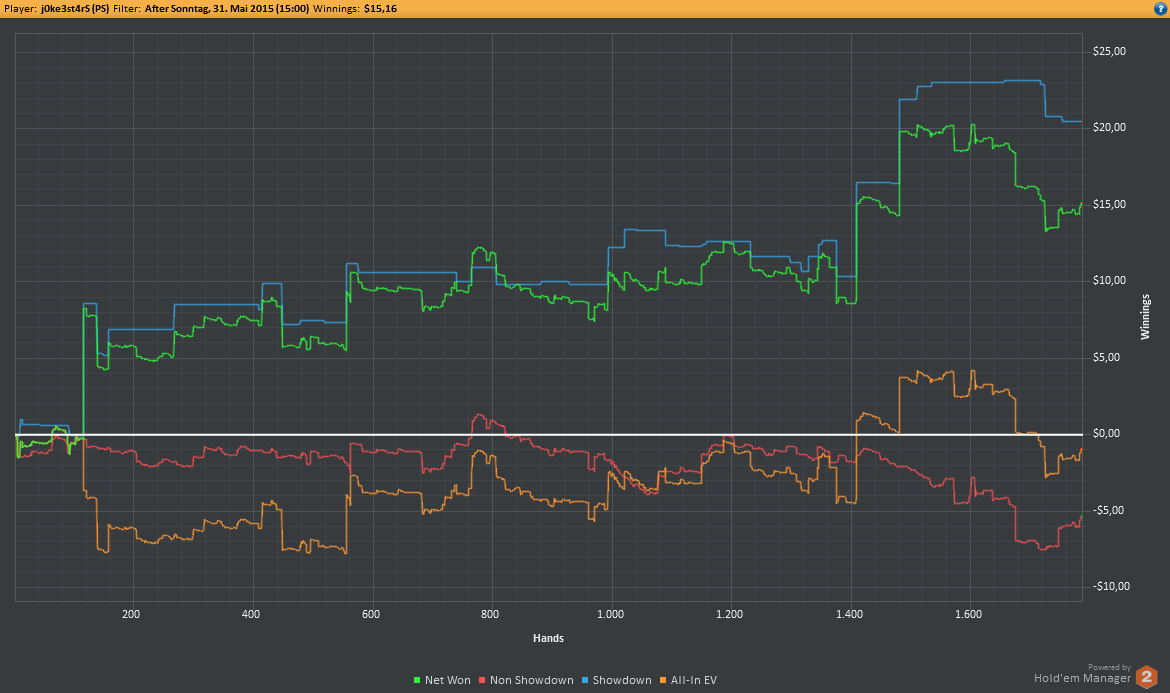Click the red Non Showdown color square
This screenshot has width=1170, height=693.
(482, 680)
